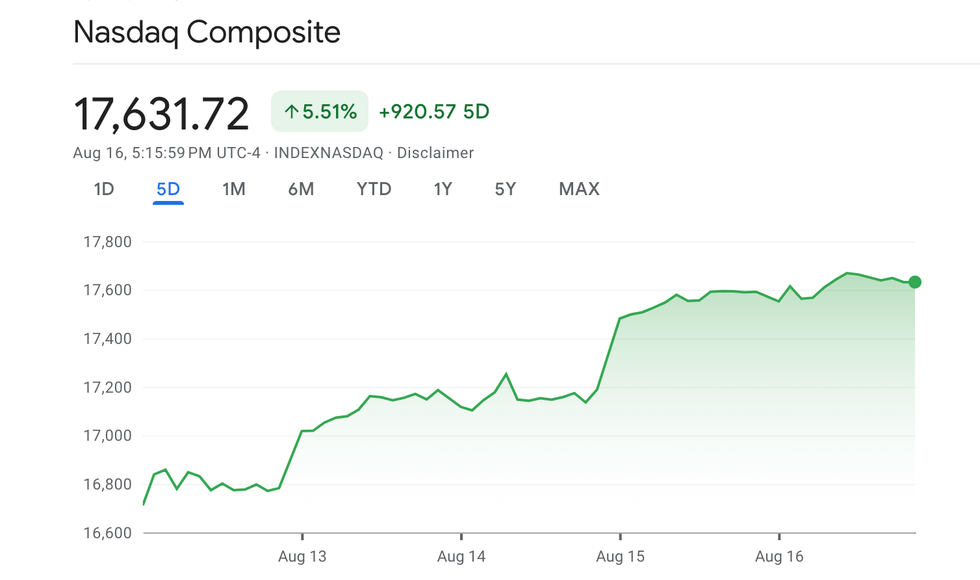The image size is (980, 580).
Task: Click the 17,800 y-axis label
Action: click(x=105, y=242)
